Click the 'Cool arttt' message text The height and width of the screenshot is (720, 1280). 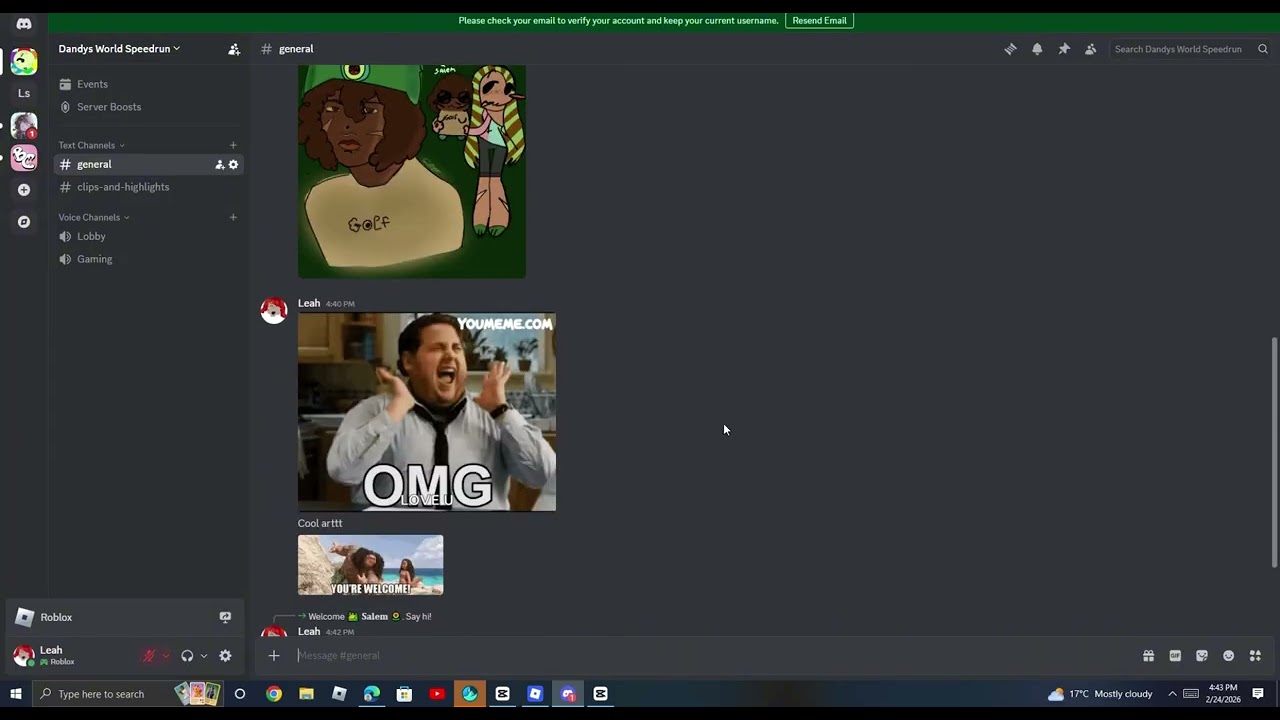pos(320,523)
